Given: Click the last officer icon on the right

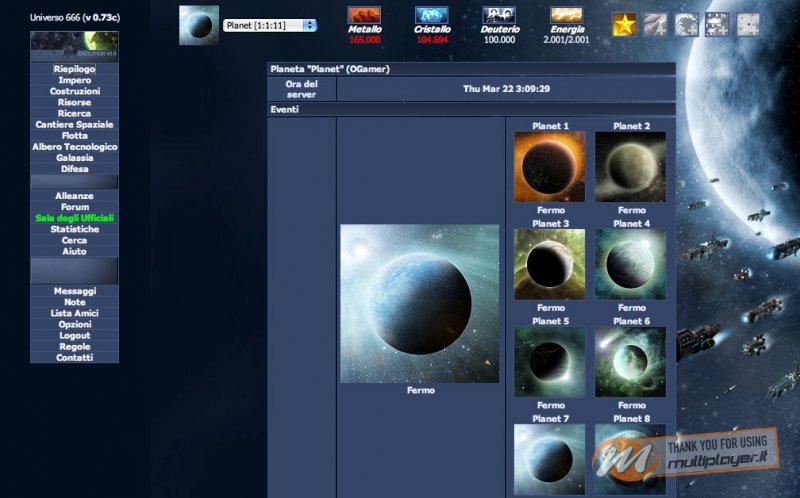Looking at the screenshot, I should pos(748,24).
